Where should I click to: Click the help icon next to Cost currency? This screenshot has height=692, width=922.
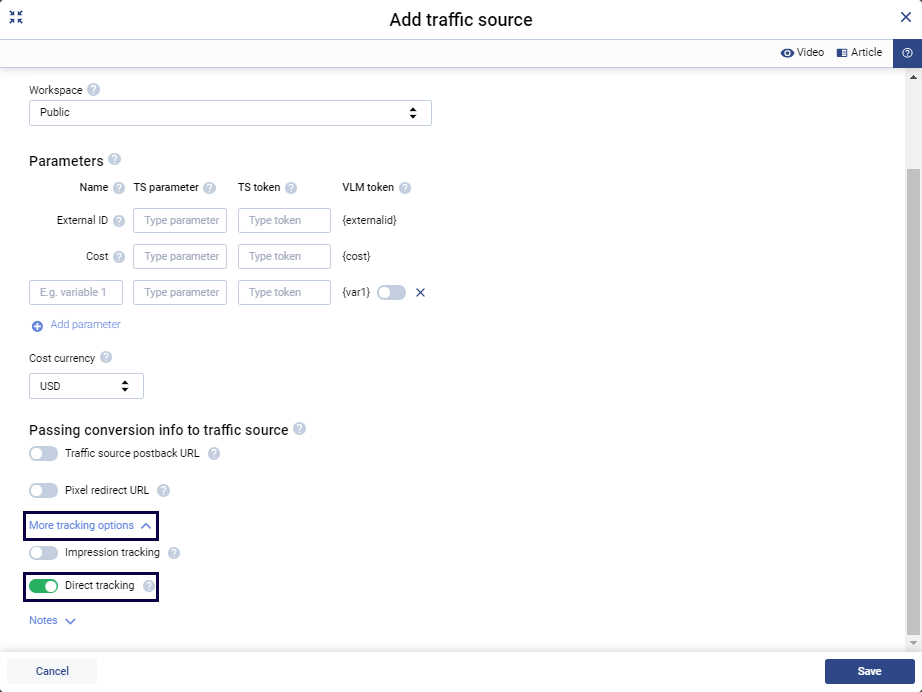click(x=106, y=357)
